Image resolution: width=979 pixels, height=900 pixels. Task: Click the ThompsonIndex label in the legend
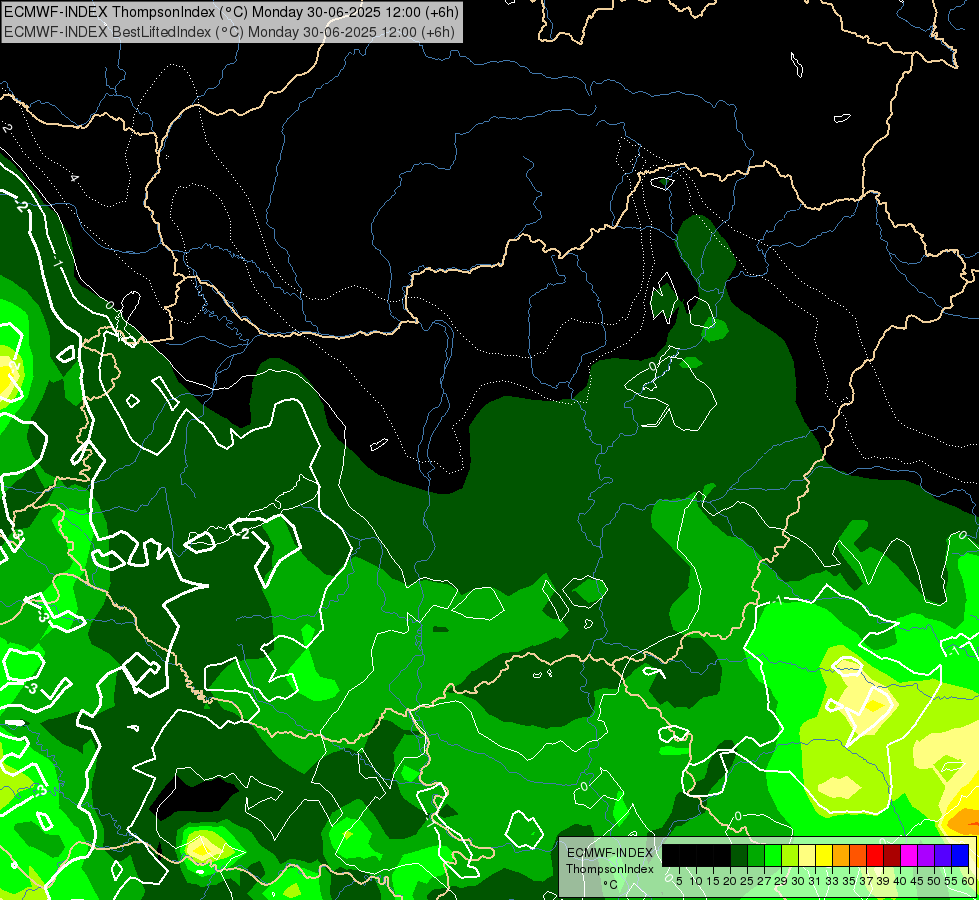pos(610,869)
